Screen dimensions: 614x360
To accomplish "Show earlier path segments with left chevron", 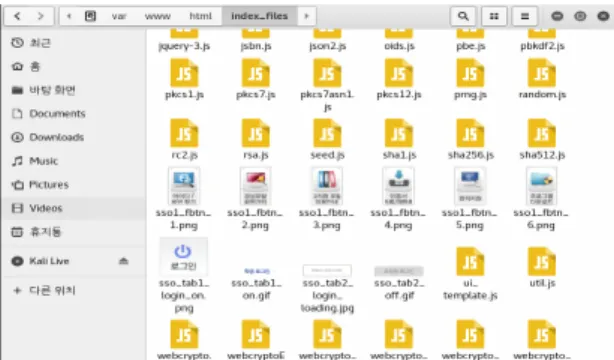I will [x=69, y=16].
